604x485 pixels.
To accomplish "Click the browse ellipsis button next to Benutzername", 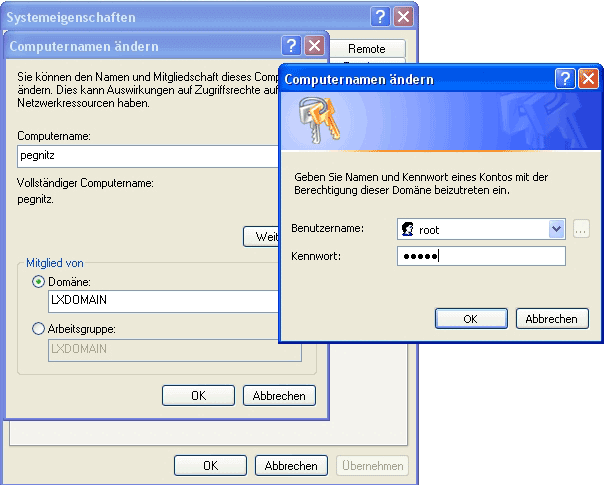I will 581,229.
